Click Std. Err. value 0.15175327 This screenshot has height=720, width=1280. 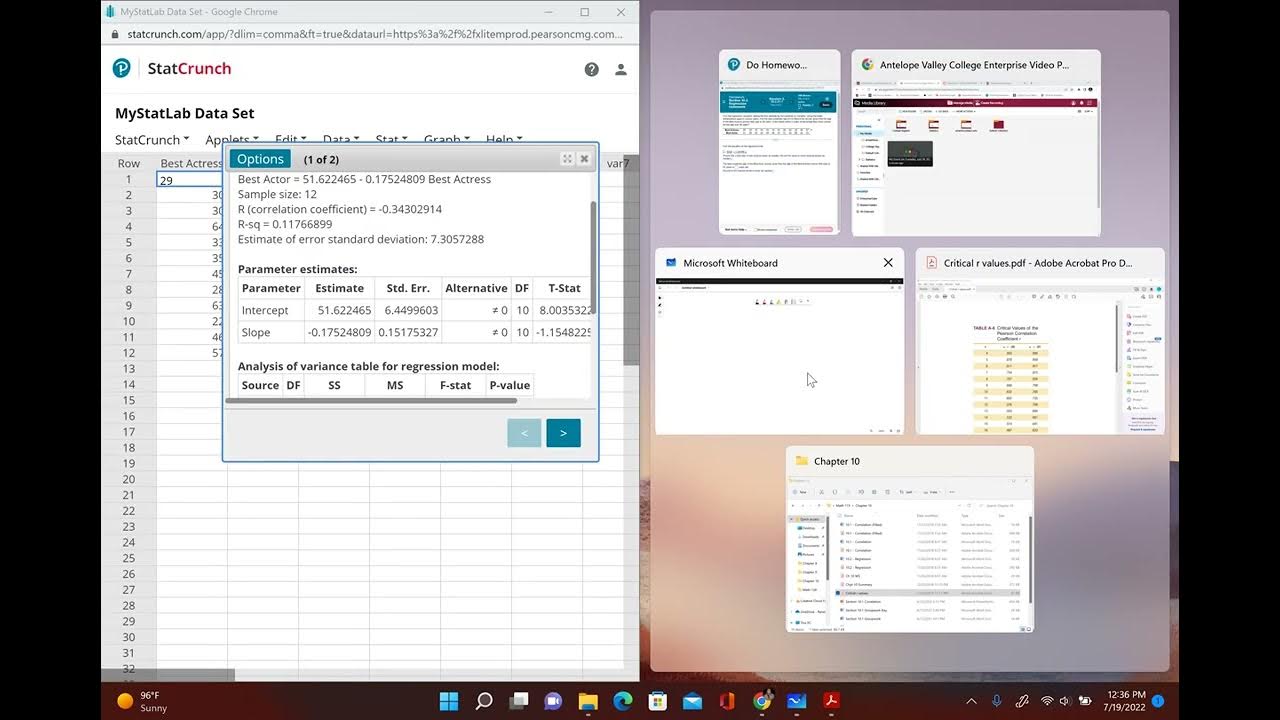409,332
